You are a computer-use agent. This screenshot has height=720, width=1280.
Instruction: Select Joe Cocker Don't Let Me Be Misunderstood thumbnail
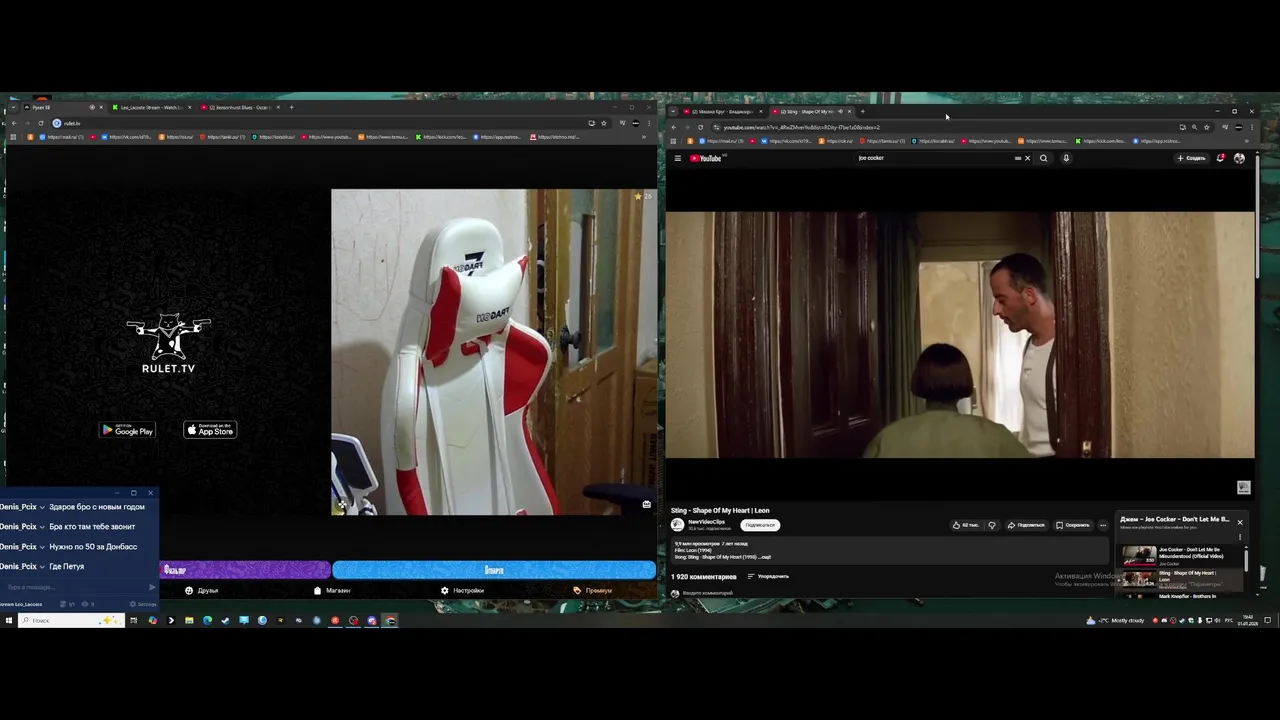pos(1139,555)
